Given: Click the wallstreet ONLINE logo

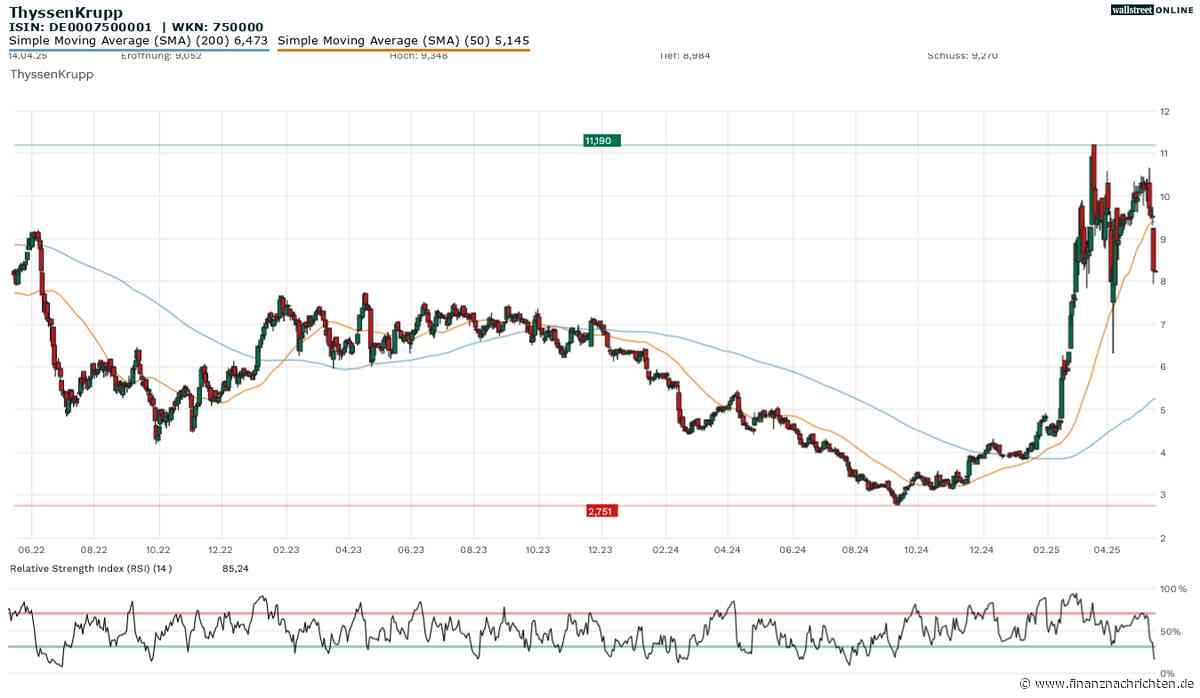Looking at the screenshot, I should 1152,9.
